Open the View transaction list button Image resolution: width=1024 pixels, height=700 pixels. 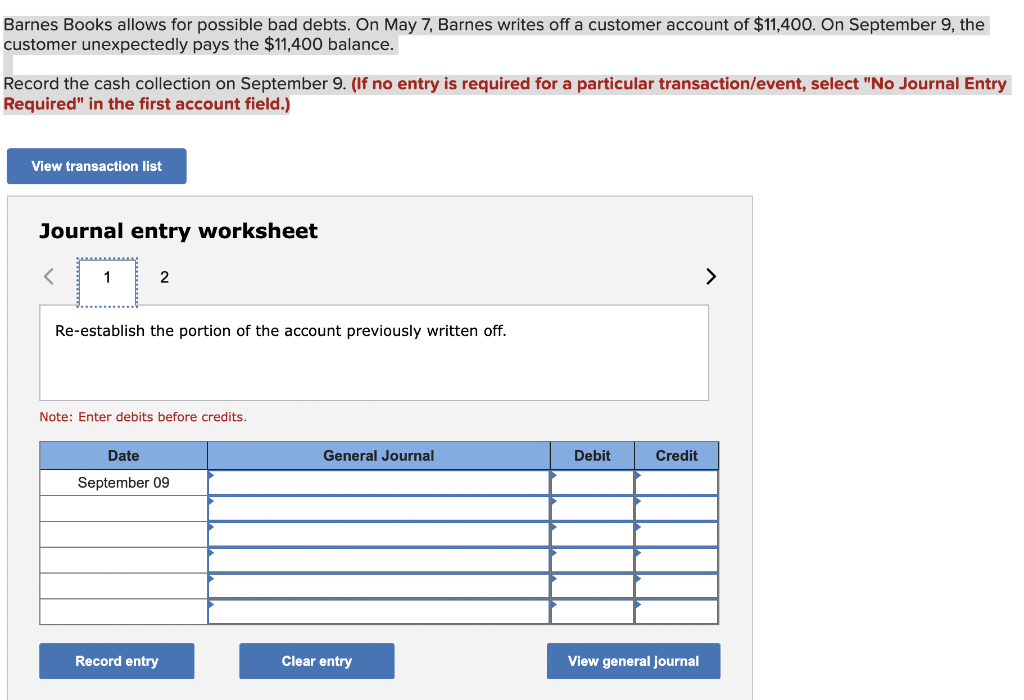[x=97, y=166]
